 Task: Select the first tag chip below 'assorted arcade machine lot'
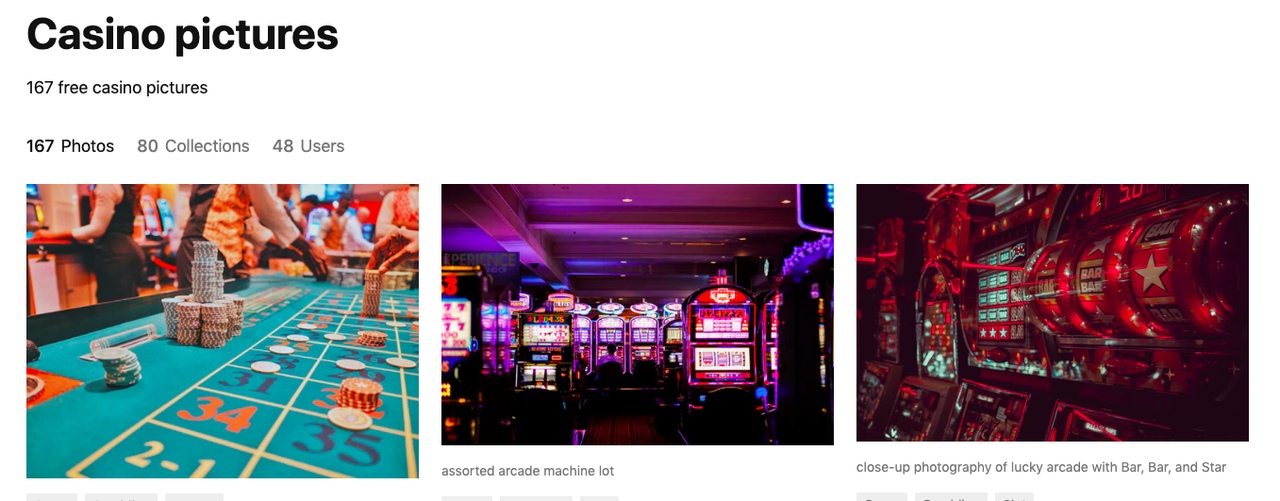467,498
